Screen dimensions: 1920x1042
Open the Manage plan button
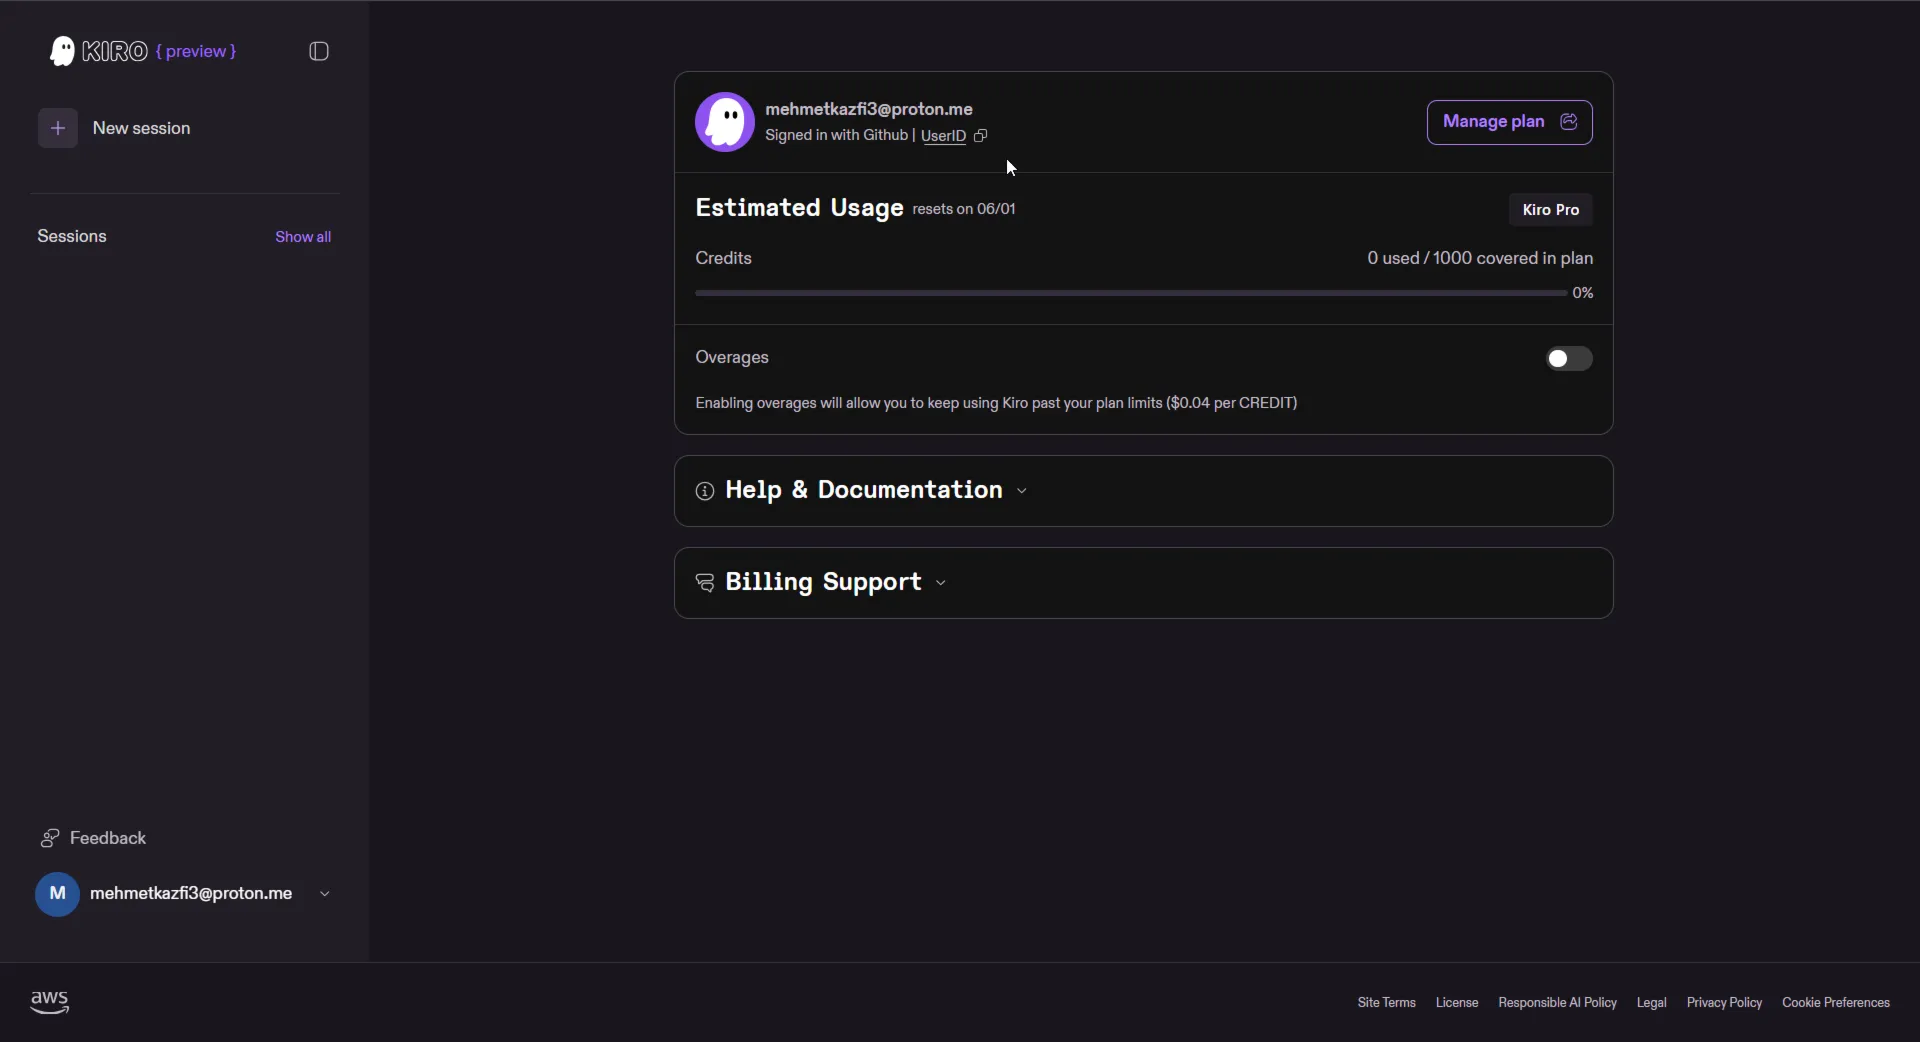pyautogui.click(x=1510, y=122)
